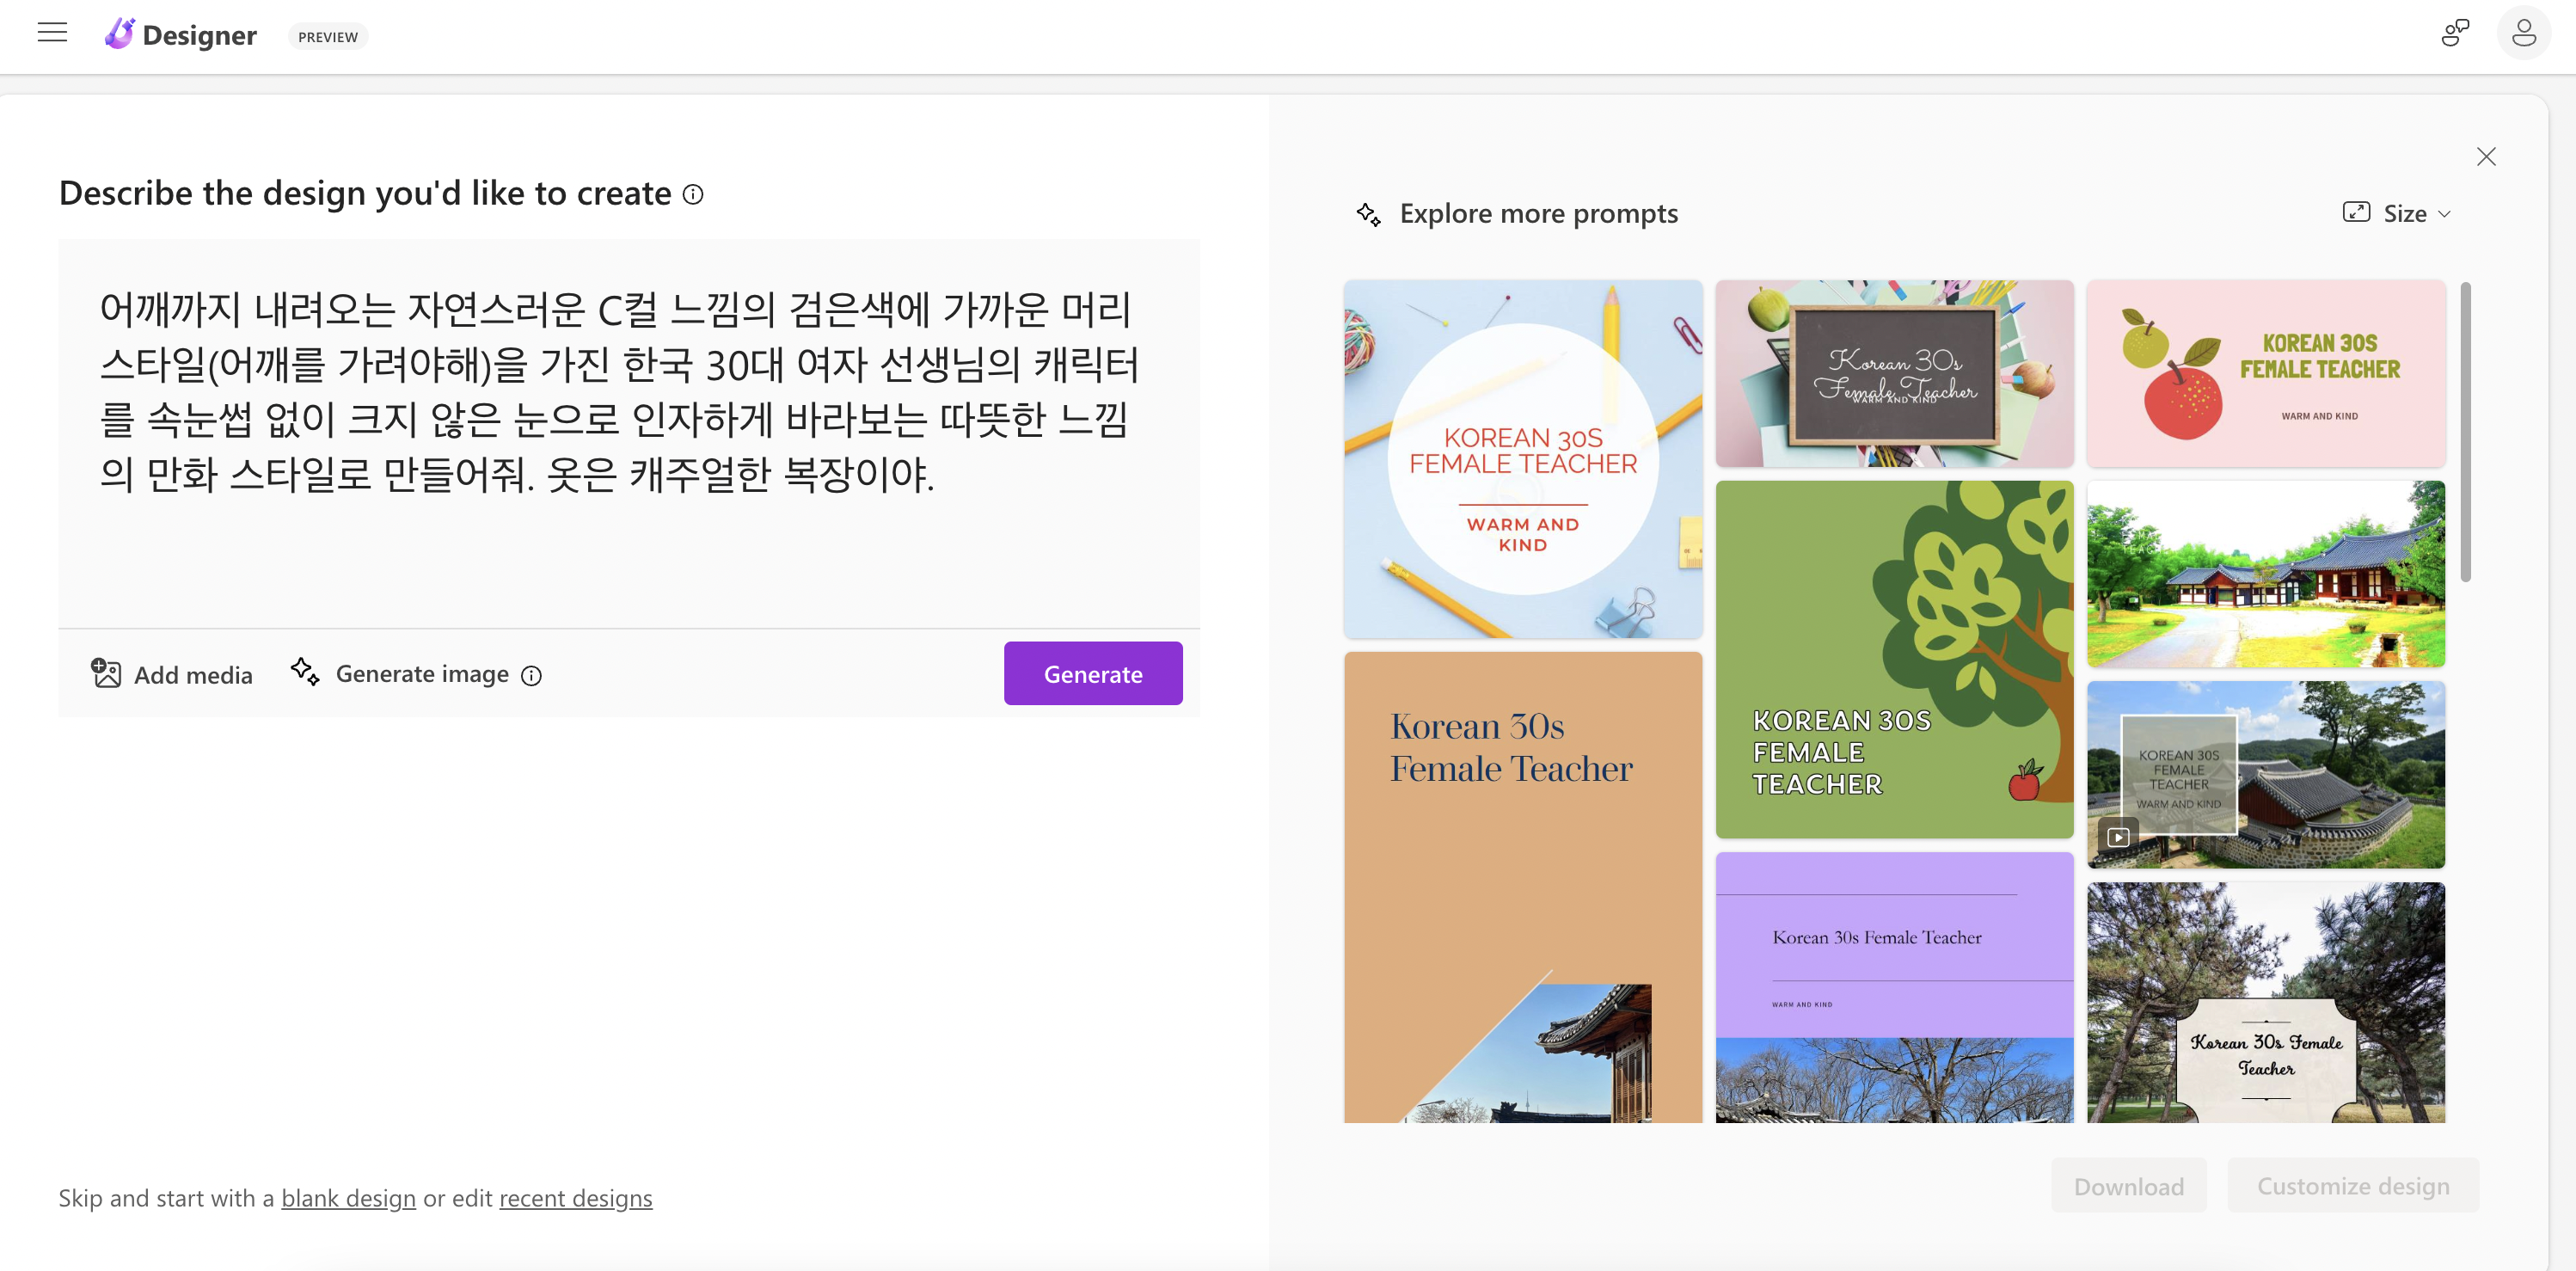
Task: Click info icon beside design description heading
Action: [693, 194]
